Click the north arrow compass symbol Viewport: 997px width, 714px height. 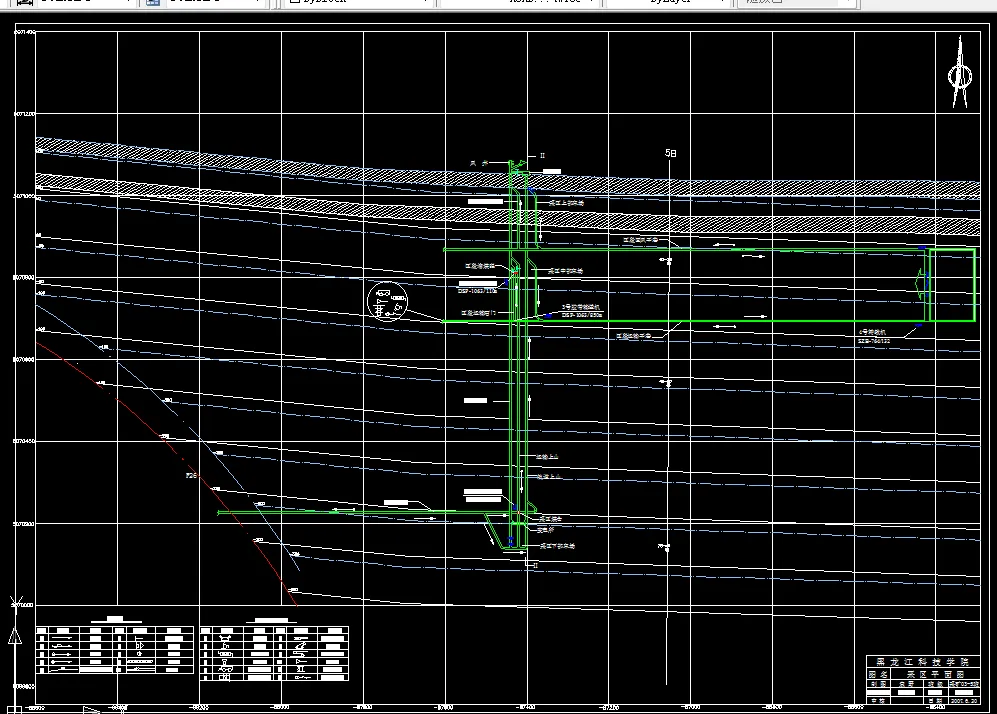point(959,73)
